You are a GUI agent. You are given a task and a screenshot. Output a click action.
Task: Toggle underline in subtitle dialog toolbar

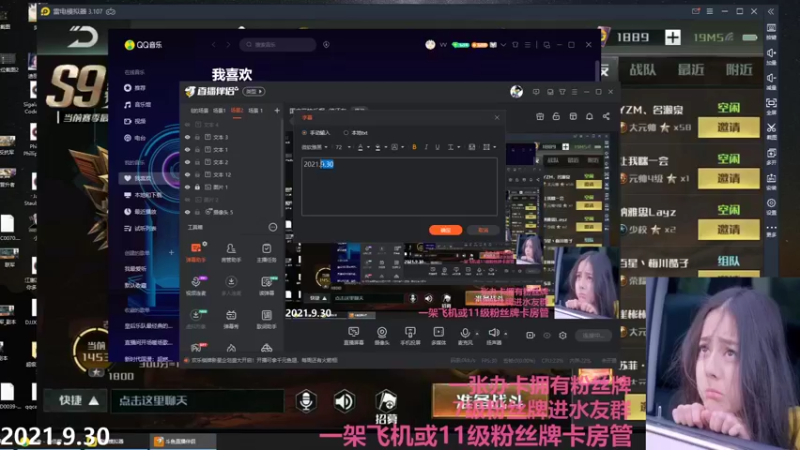(x=437, y=147)
